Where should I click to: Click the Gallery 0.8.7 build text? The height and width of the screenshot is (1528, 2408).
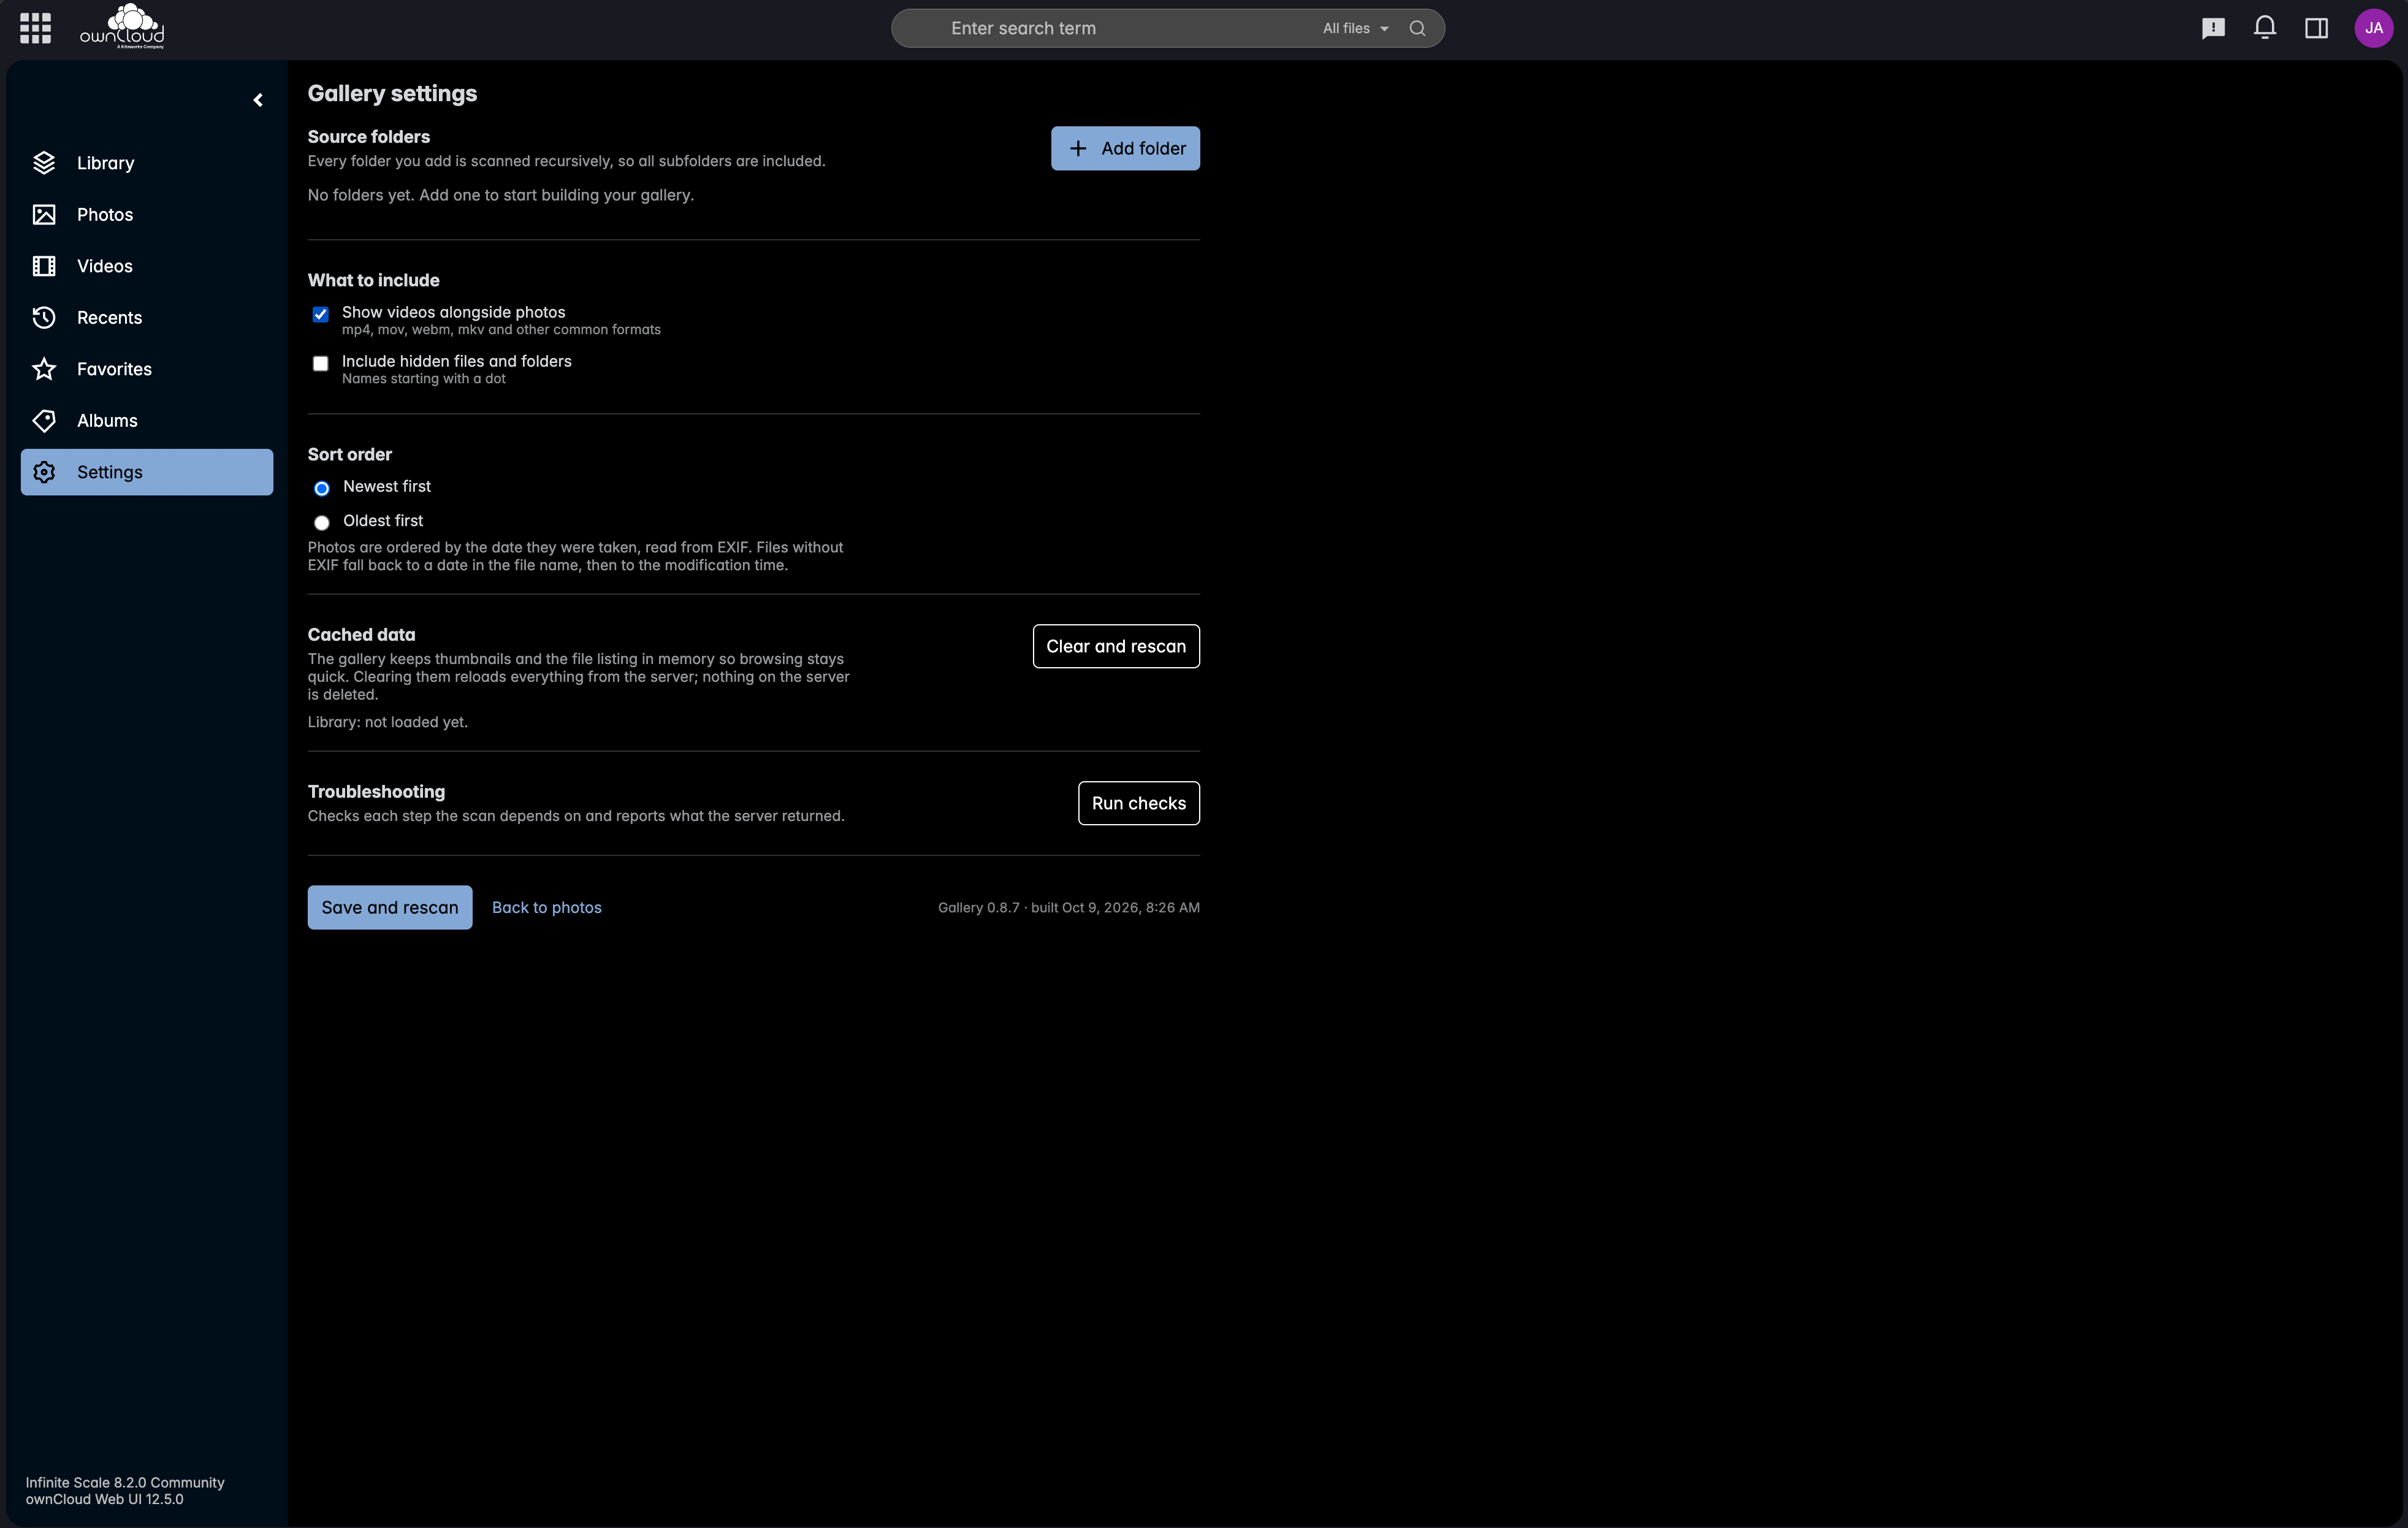1069,907
